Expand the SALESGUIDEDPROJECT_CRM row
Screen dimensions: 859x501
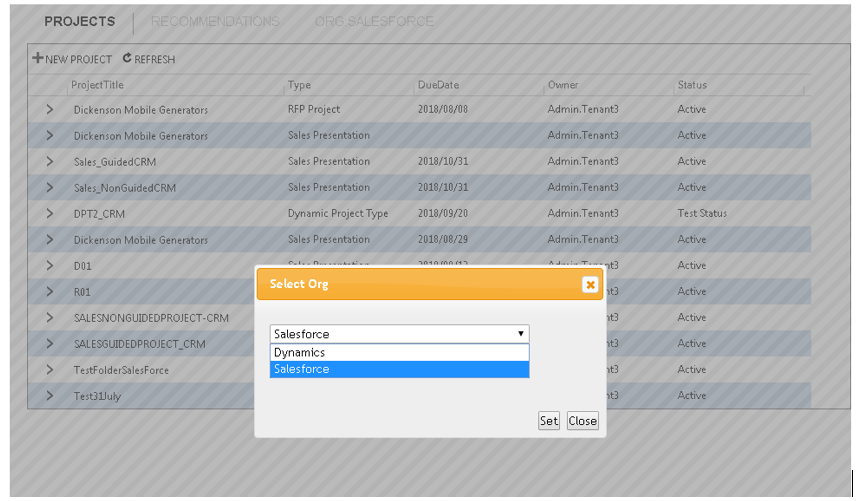[x=49, y=343]
